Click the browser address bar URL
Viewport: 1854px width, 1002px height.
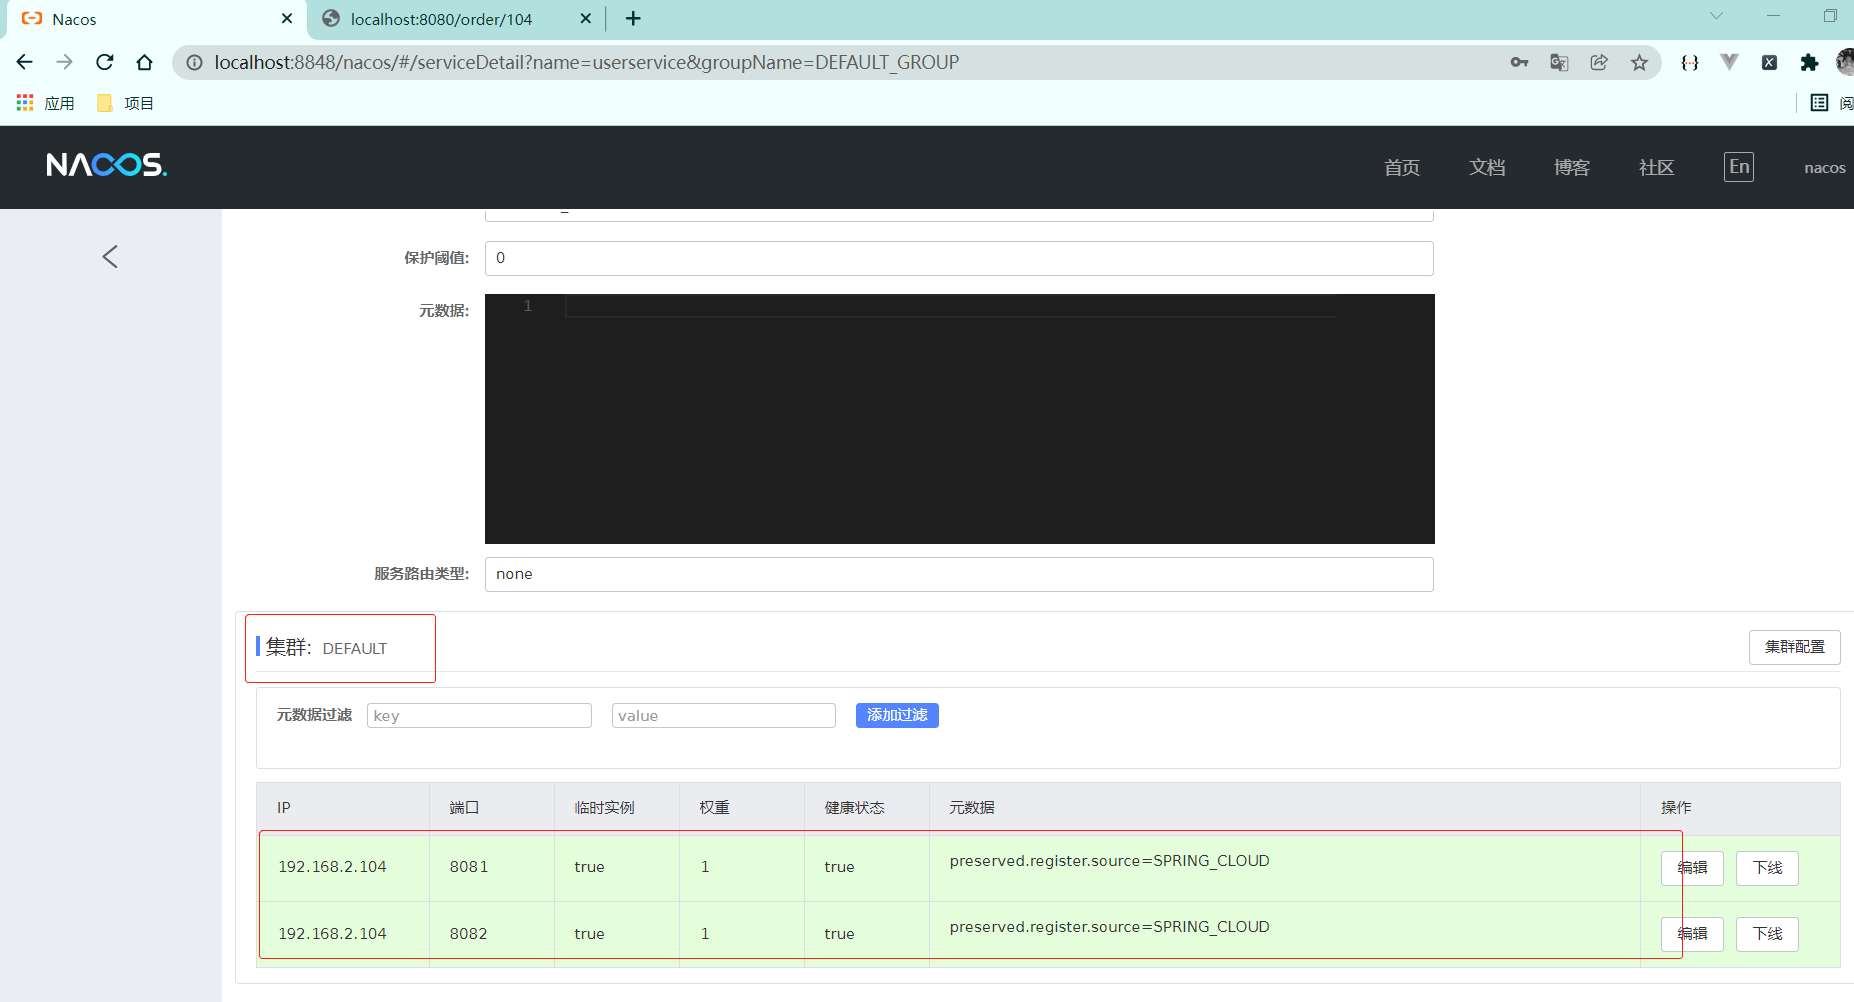point(587,62)
